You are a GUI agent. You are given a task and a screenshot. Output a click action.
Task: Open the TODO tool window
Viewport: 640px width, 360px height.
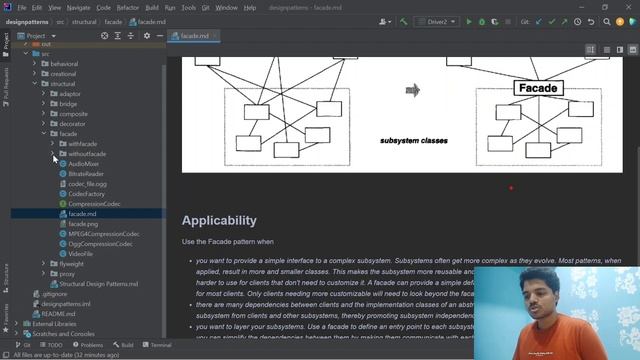(x=51, y=345)
